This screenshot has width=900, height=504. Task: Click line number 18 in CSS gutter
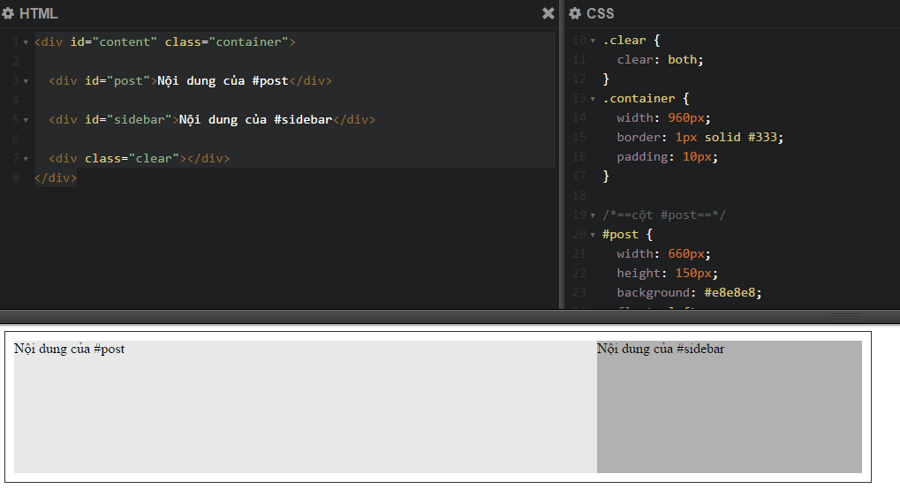579,196
